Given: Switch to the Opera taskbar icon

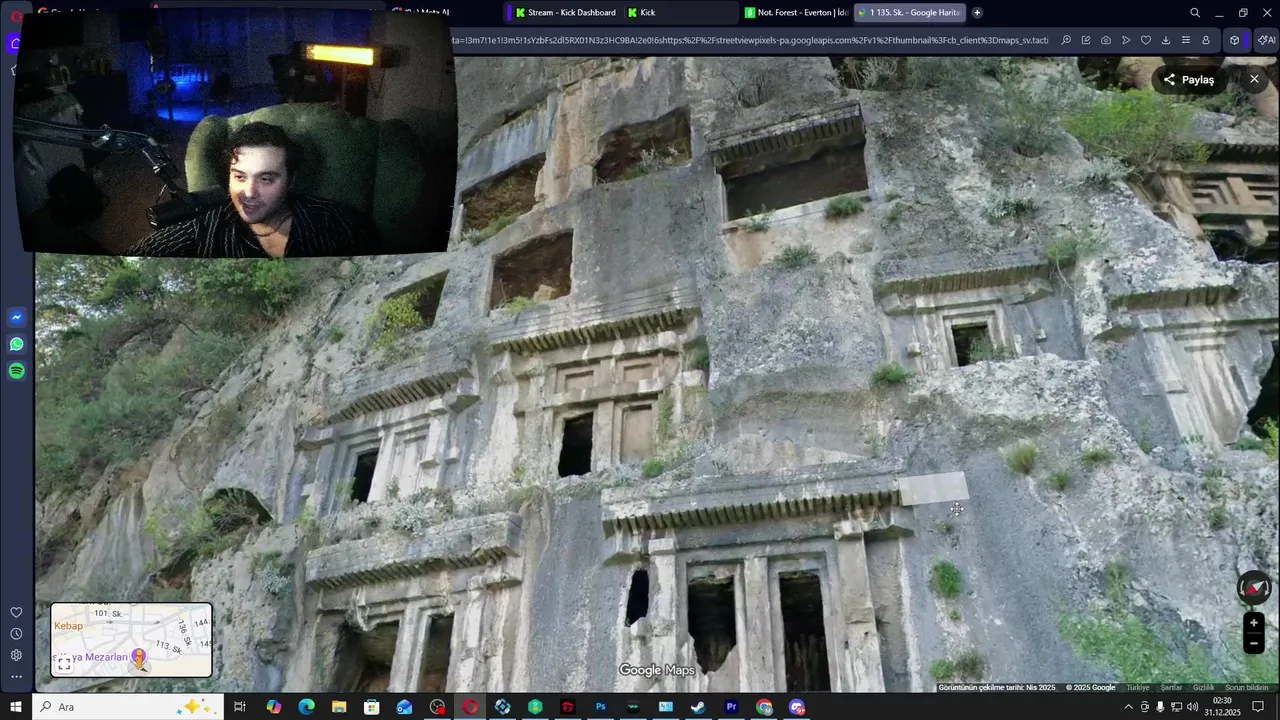Looking at the screenshot, I should pyautogui.click(x=470, y=707).
